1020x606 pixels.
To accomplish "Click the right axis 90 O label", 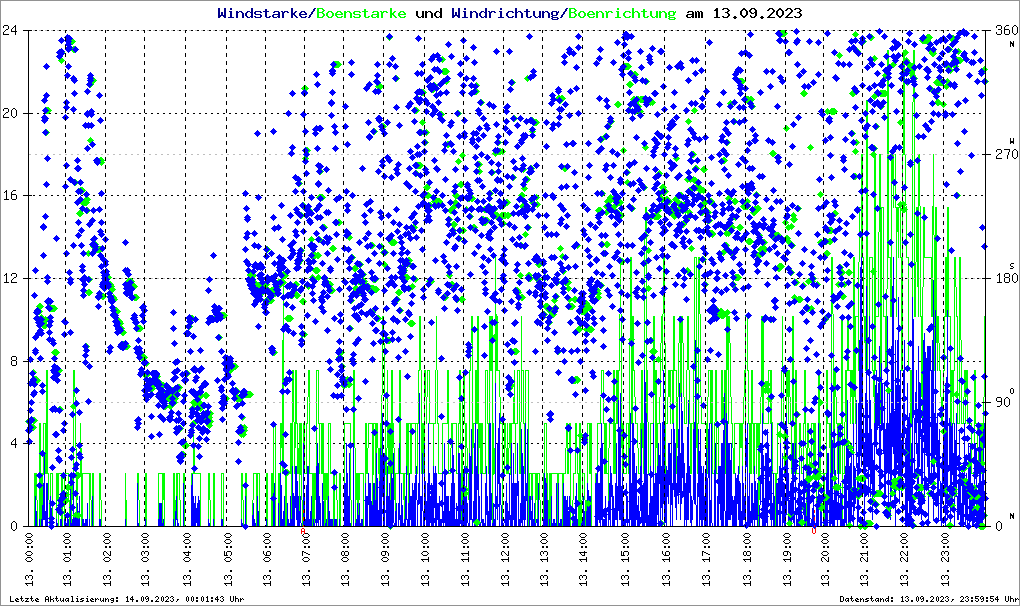I will [1003, 403].
